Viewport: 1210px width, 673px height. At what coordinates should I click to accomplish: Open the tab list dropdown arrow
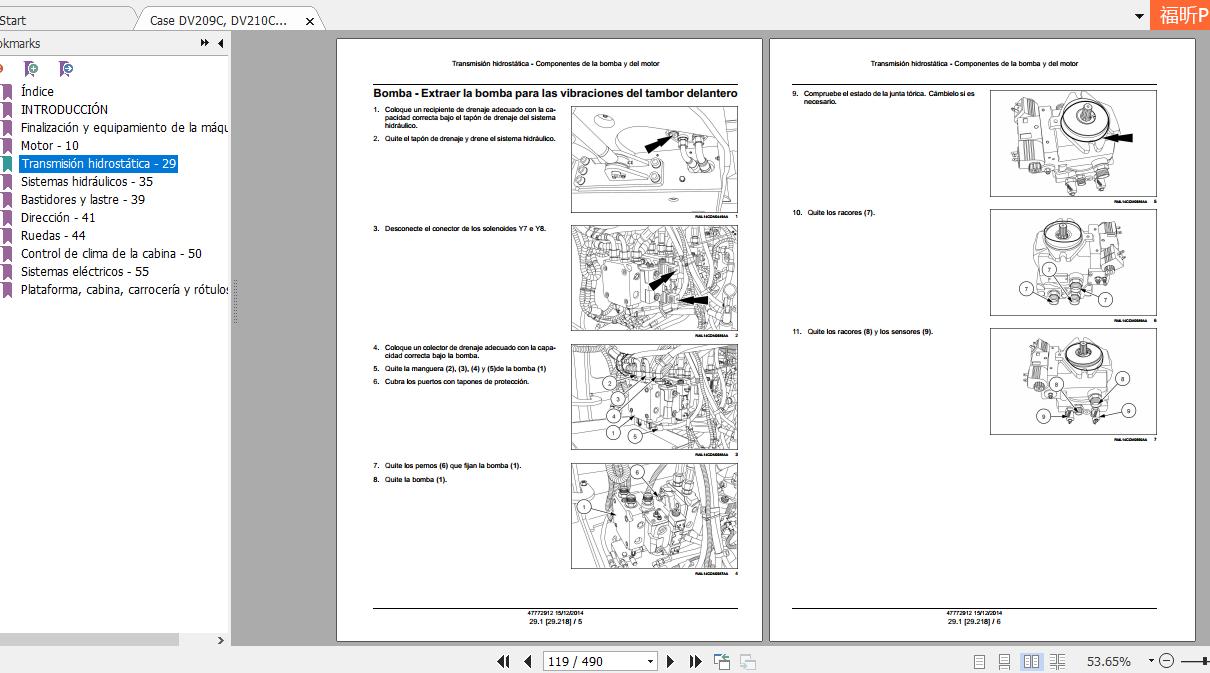1139,17
